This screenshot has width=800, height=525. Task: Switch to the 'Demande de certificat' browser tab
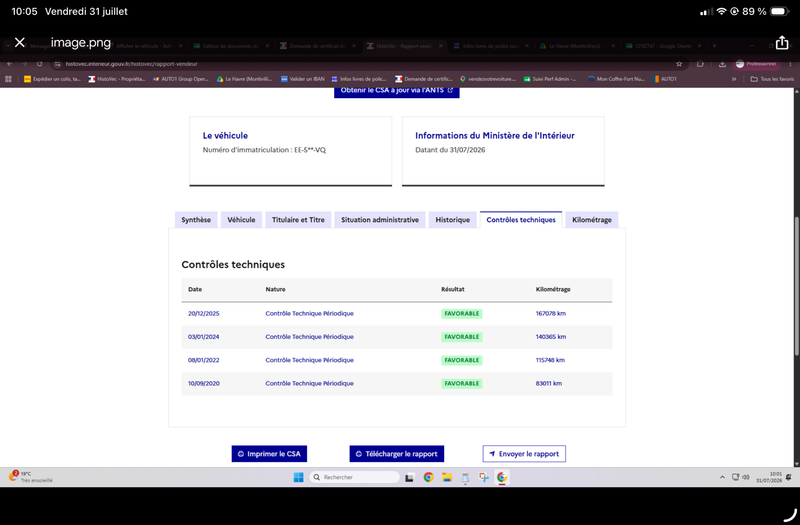click(317, 46)
